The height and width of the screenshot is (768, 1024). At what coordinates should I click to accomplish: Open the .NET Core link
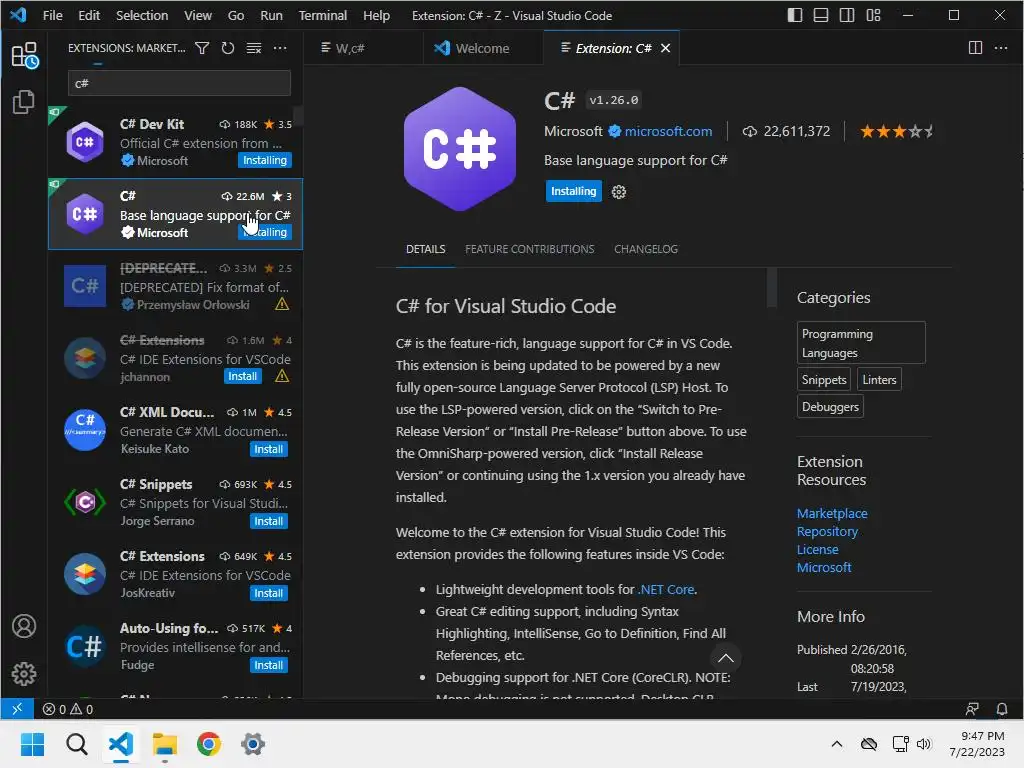click(x=666, y=589)
